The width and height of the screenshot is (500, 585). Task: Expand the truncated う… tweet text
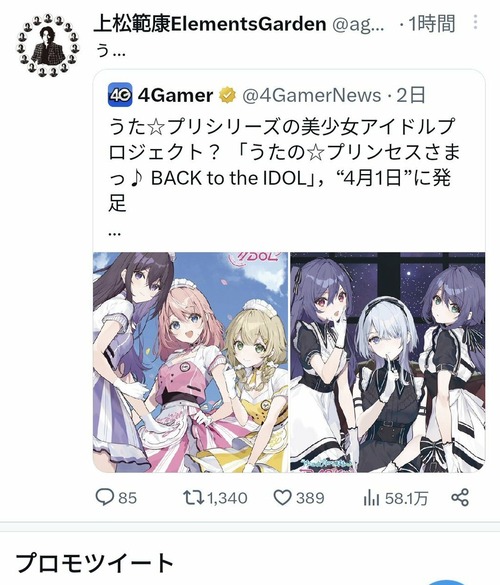tap(110, 50)
